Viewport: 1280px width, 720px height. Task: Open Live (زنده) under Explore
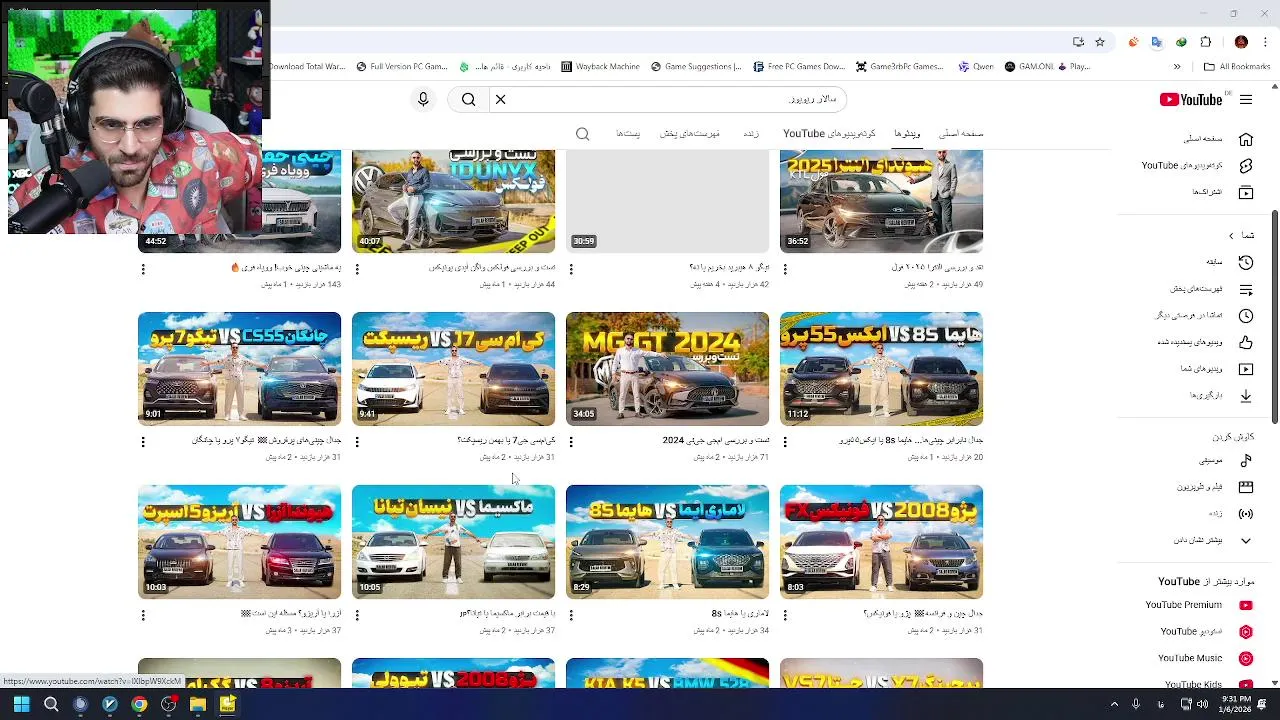click(1230, 514)
